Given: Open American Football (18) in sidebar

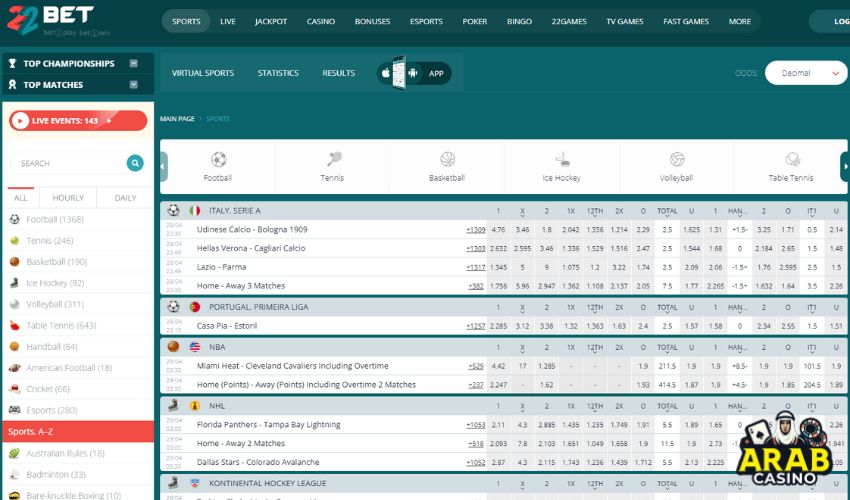Looking at the screenshot, I should pos(78,368).
